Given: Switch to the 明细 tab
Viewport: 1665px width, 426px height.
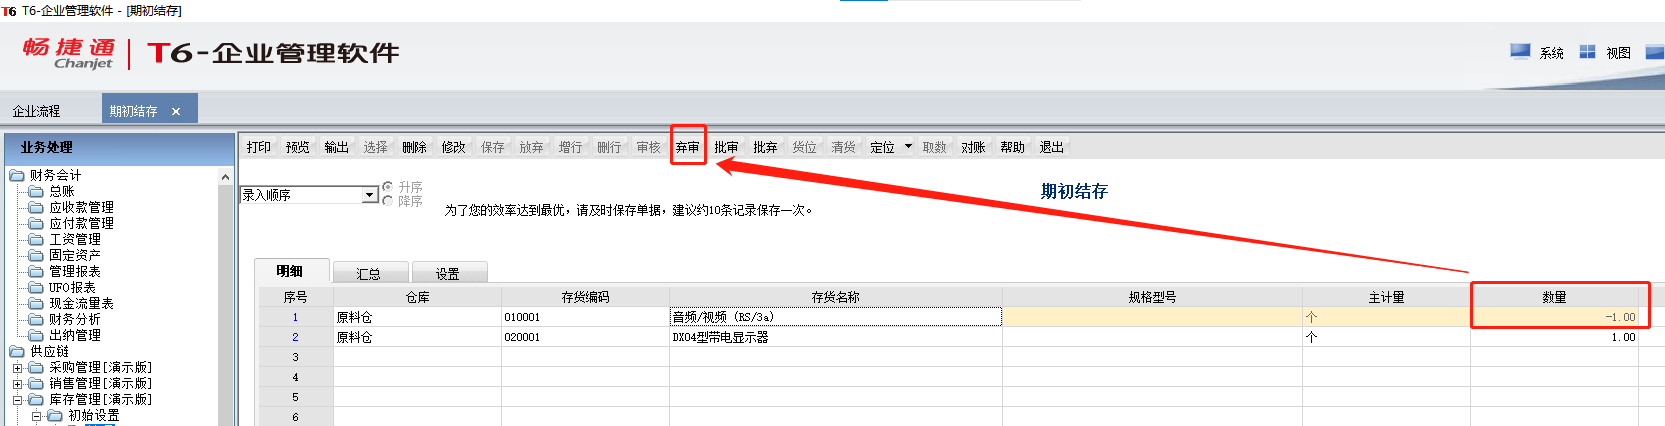Looking at the screenshot, I should click(291, 271).
